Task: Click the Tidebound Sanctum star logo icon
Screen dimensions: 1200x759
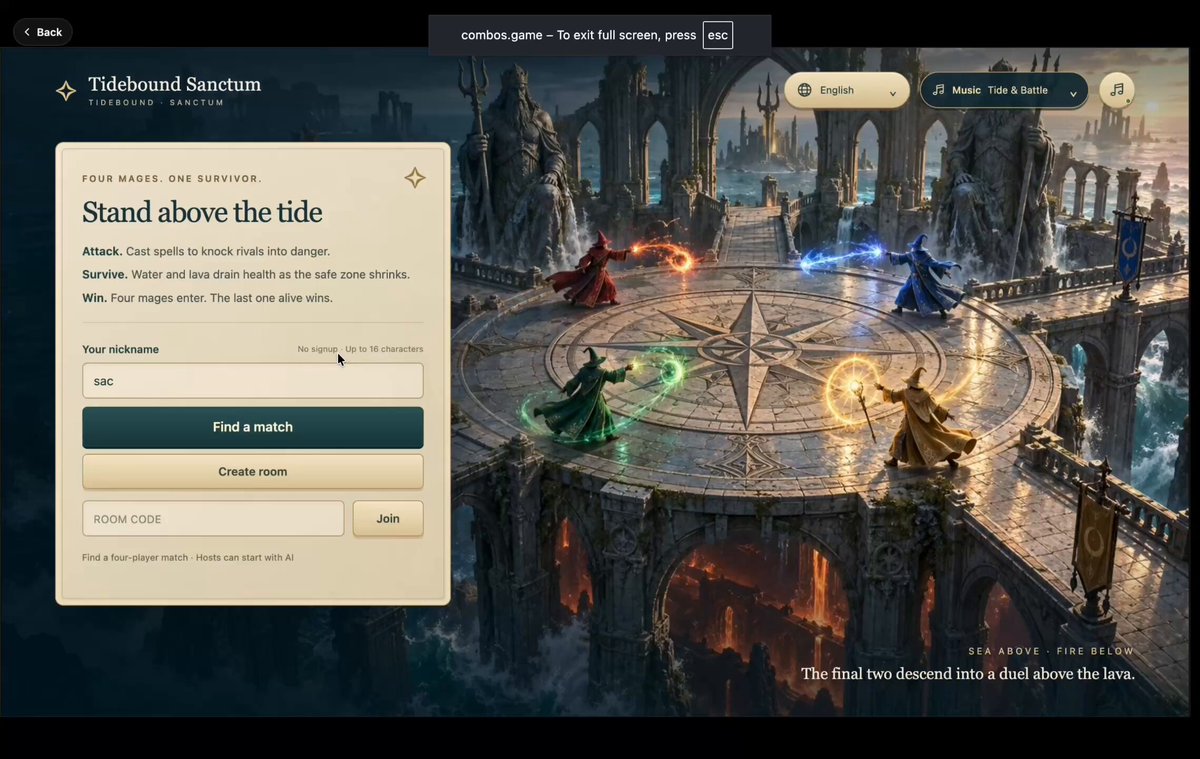Action: (x=66, y=91)
